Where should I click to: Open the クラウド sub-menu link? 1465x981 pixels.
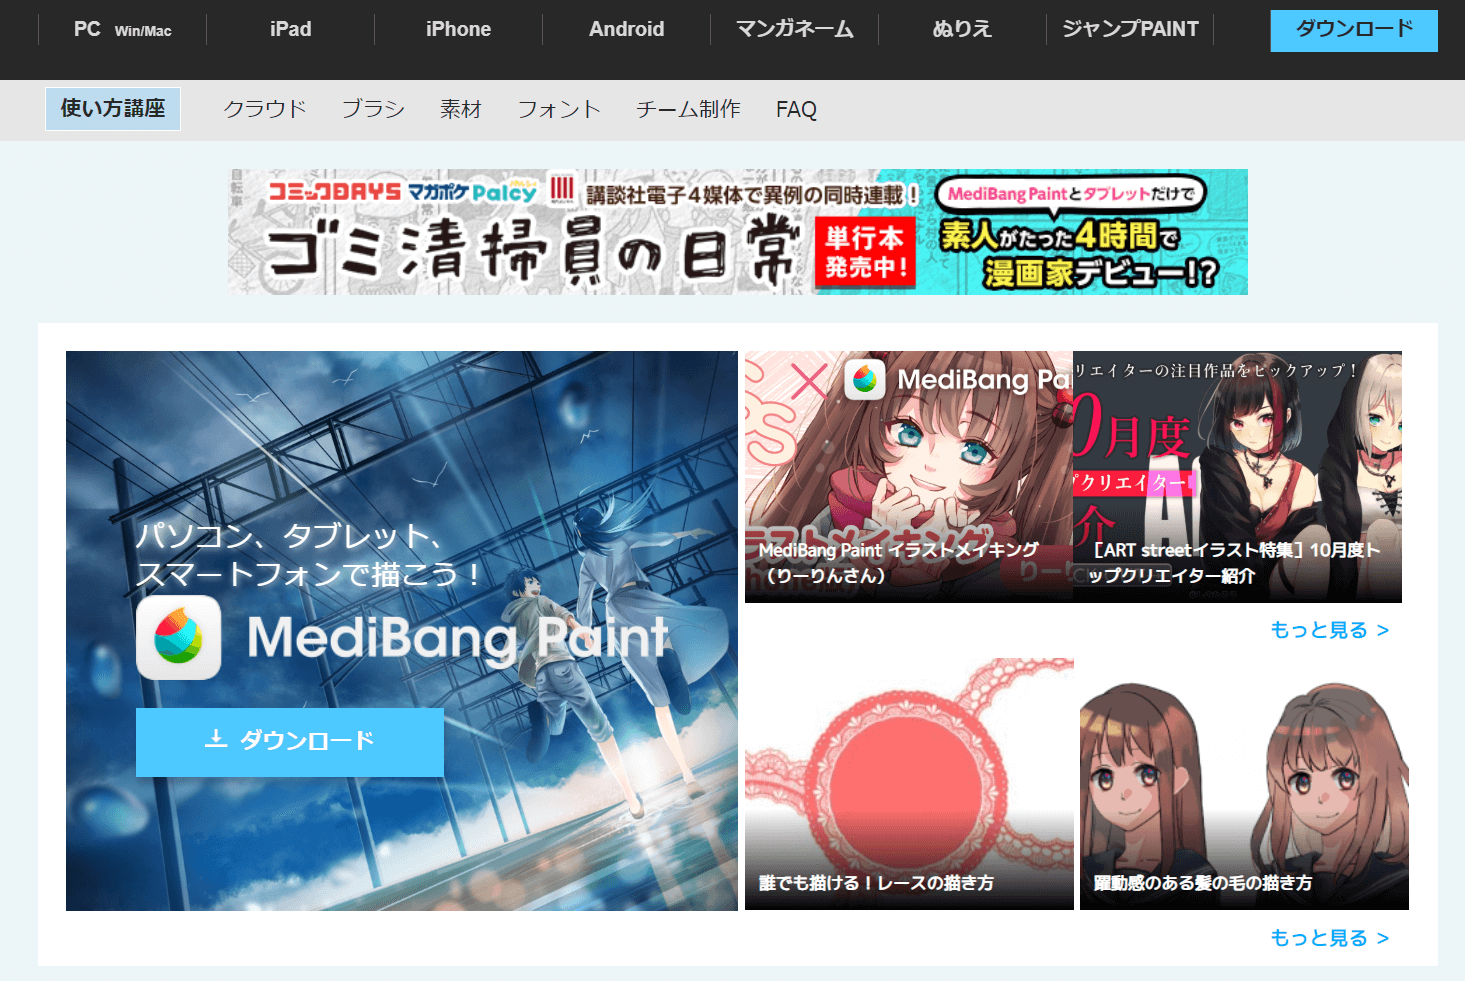click(265, 109)
